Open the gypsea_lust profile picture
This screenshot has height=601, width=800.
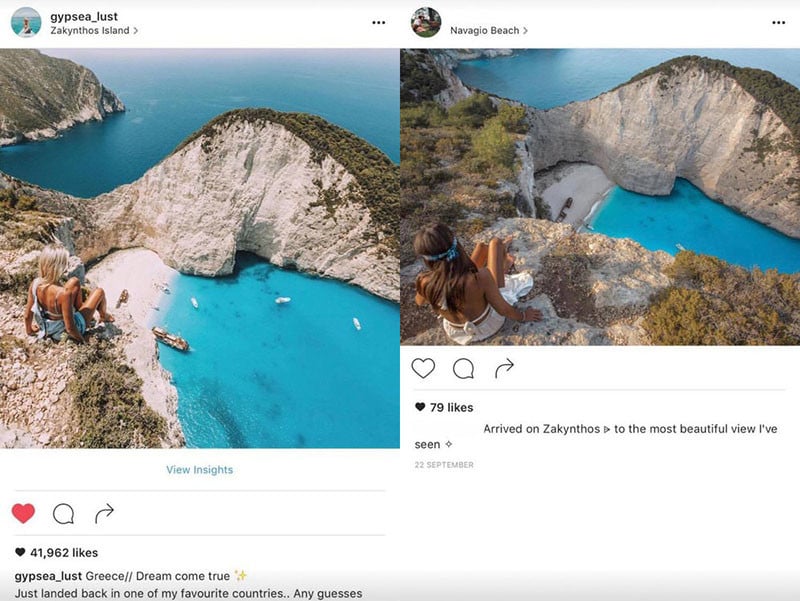[26, 22]
